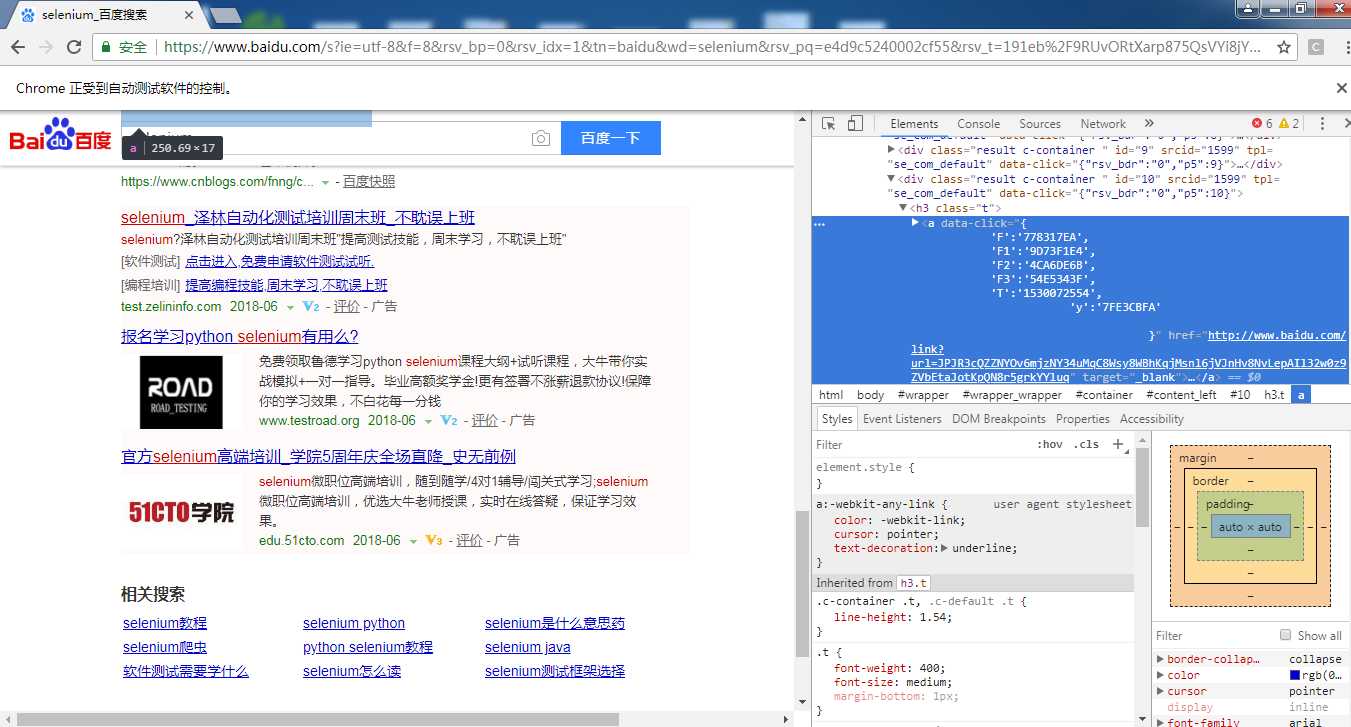Expand the div id="9" DOM node

point(891,150)
